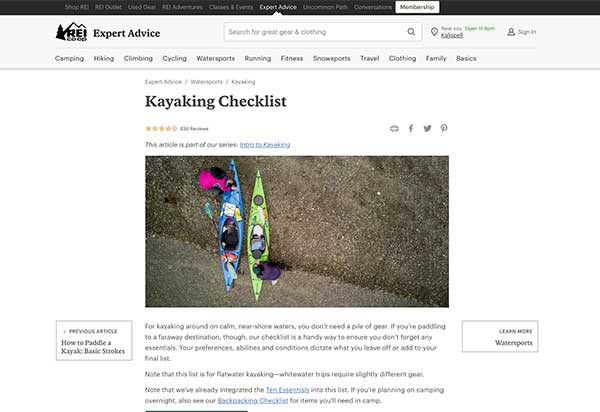The image size is (600, 412).
Task: Share article on Facebook icon
Action: coord(411,128)
